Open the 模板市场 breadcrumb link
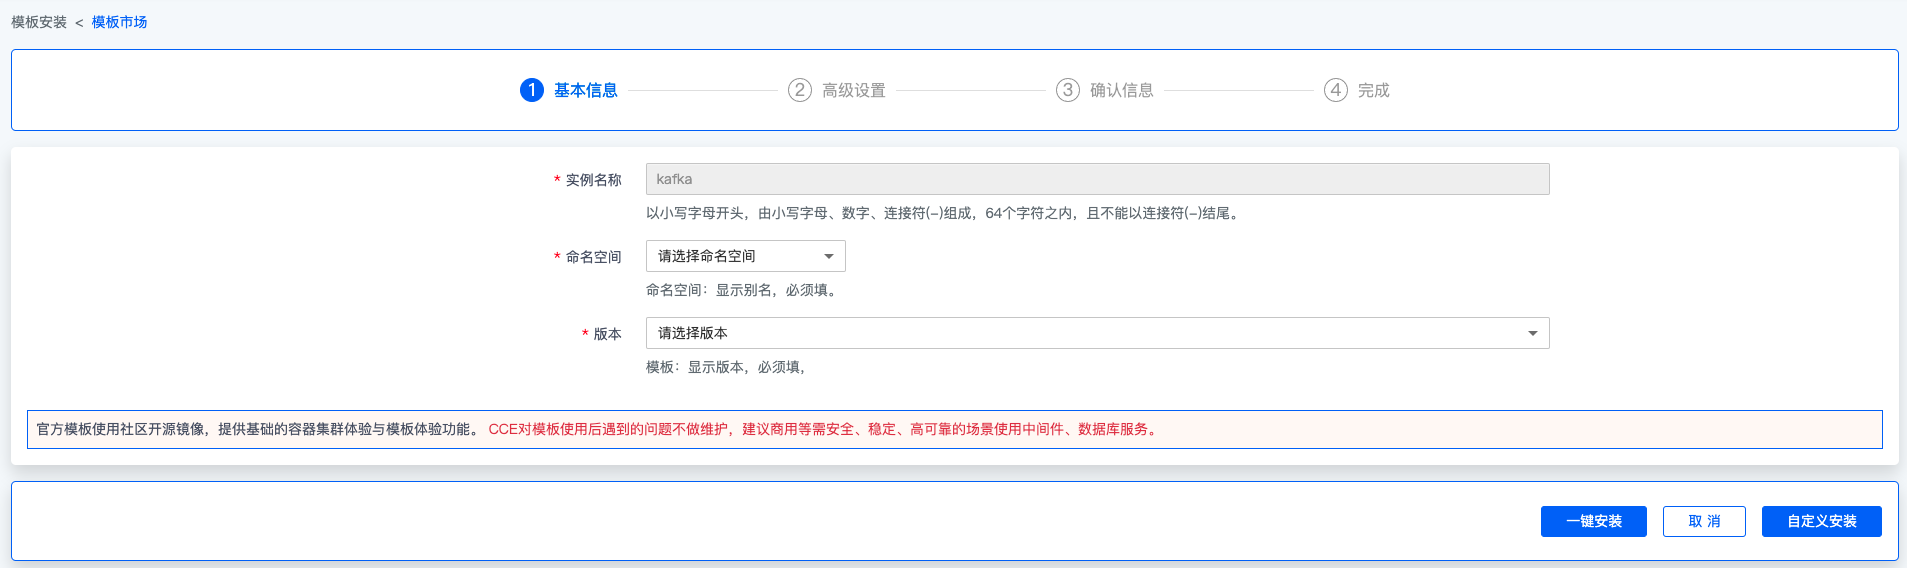Image resolution: width=1907 pixels, height=568 pixels. (x=119, y=22)
